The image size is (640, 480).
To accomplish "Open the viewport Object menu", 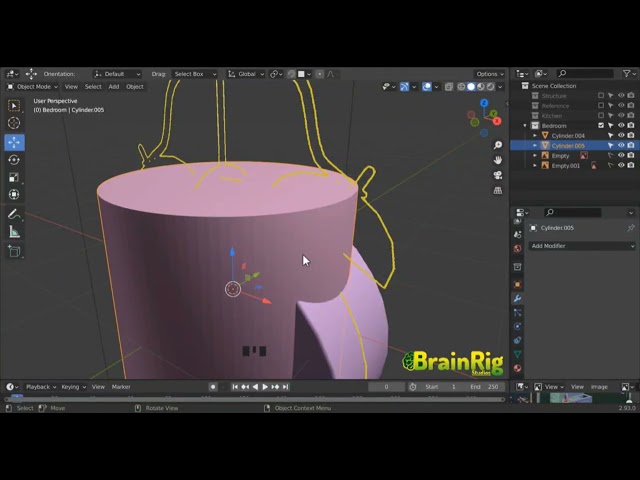I will point(135,87).
